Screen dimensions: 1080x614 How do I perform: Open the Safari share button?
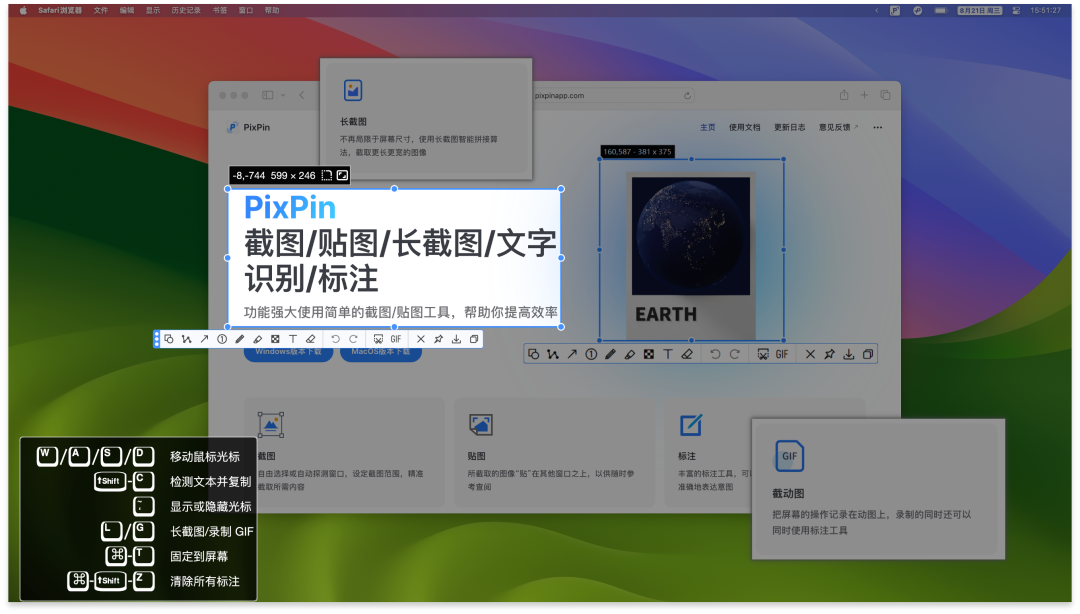(844, 95)
